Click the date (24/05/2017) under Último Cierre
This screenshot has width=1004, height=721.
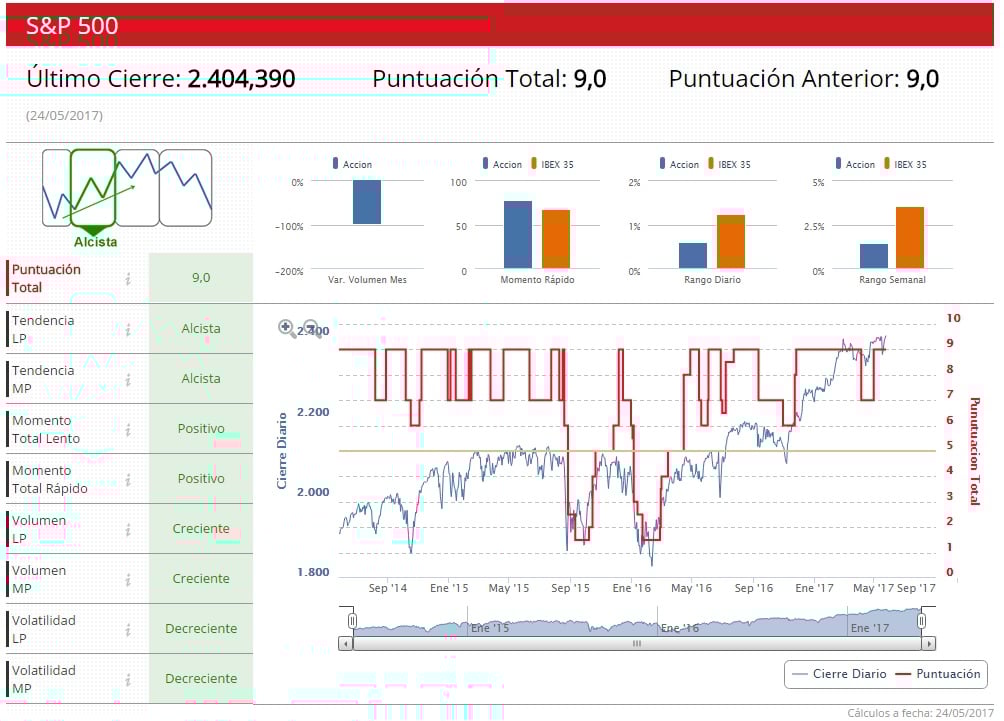64,115
